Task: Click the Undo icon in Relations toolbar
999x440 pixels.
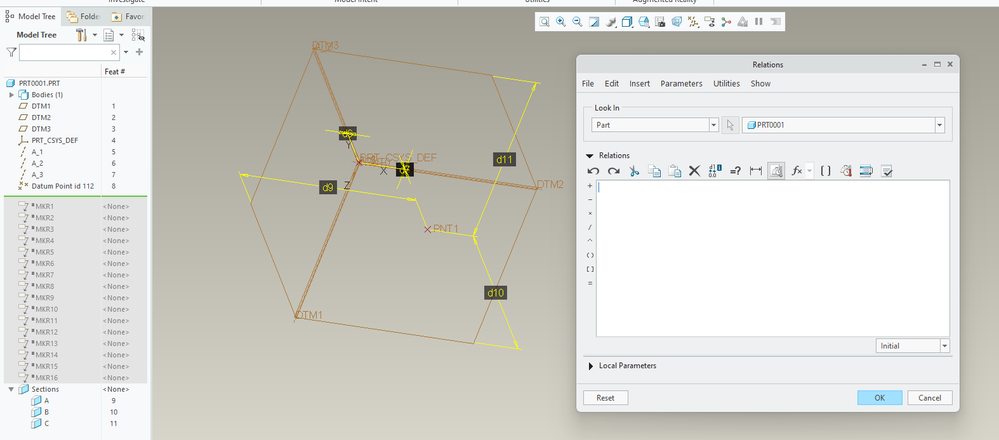Action: 593,171
